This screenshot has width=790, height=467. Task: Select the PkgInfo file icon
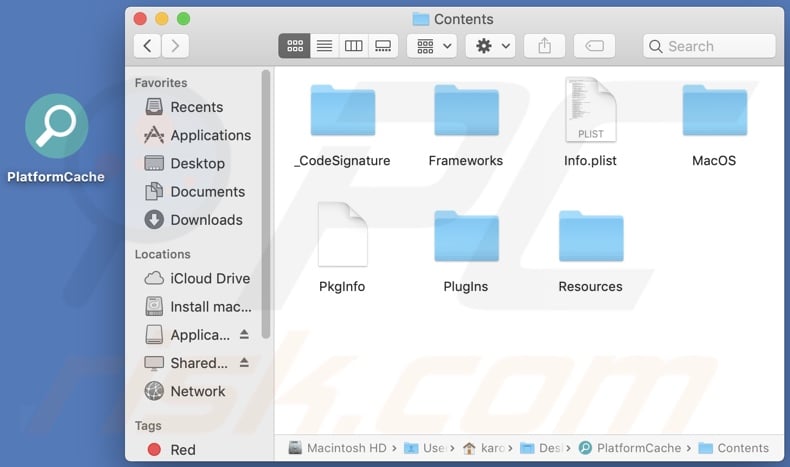343,234
